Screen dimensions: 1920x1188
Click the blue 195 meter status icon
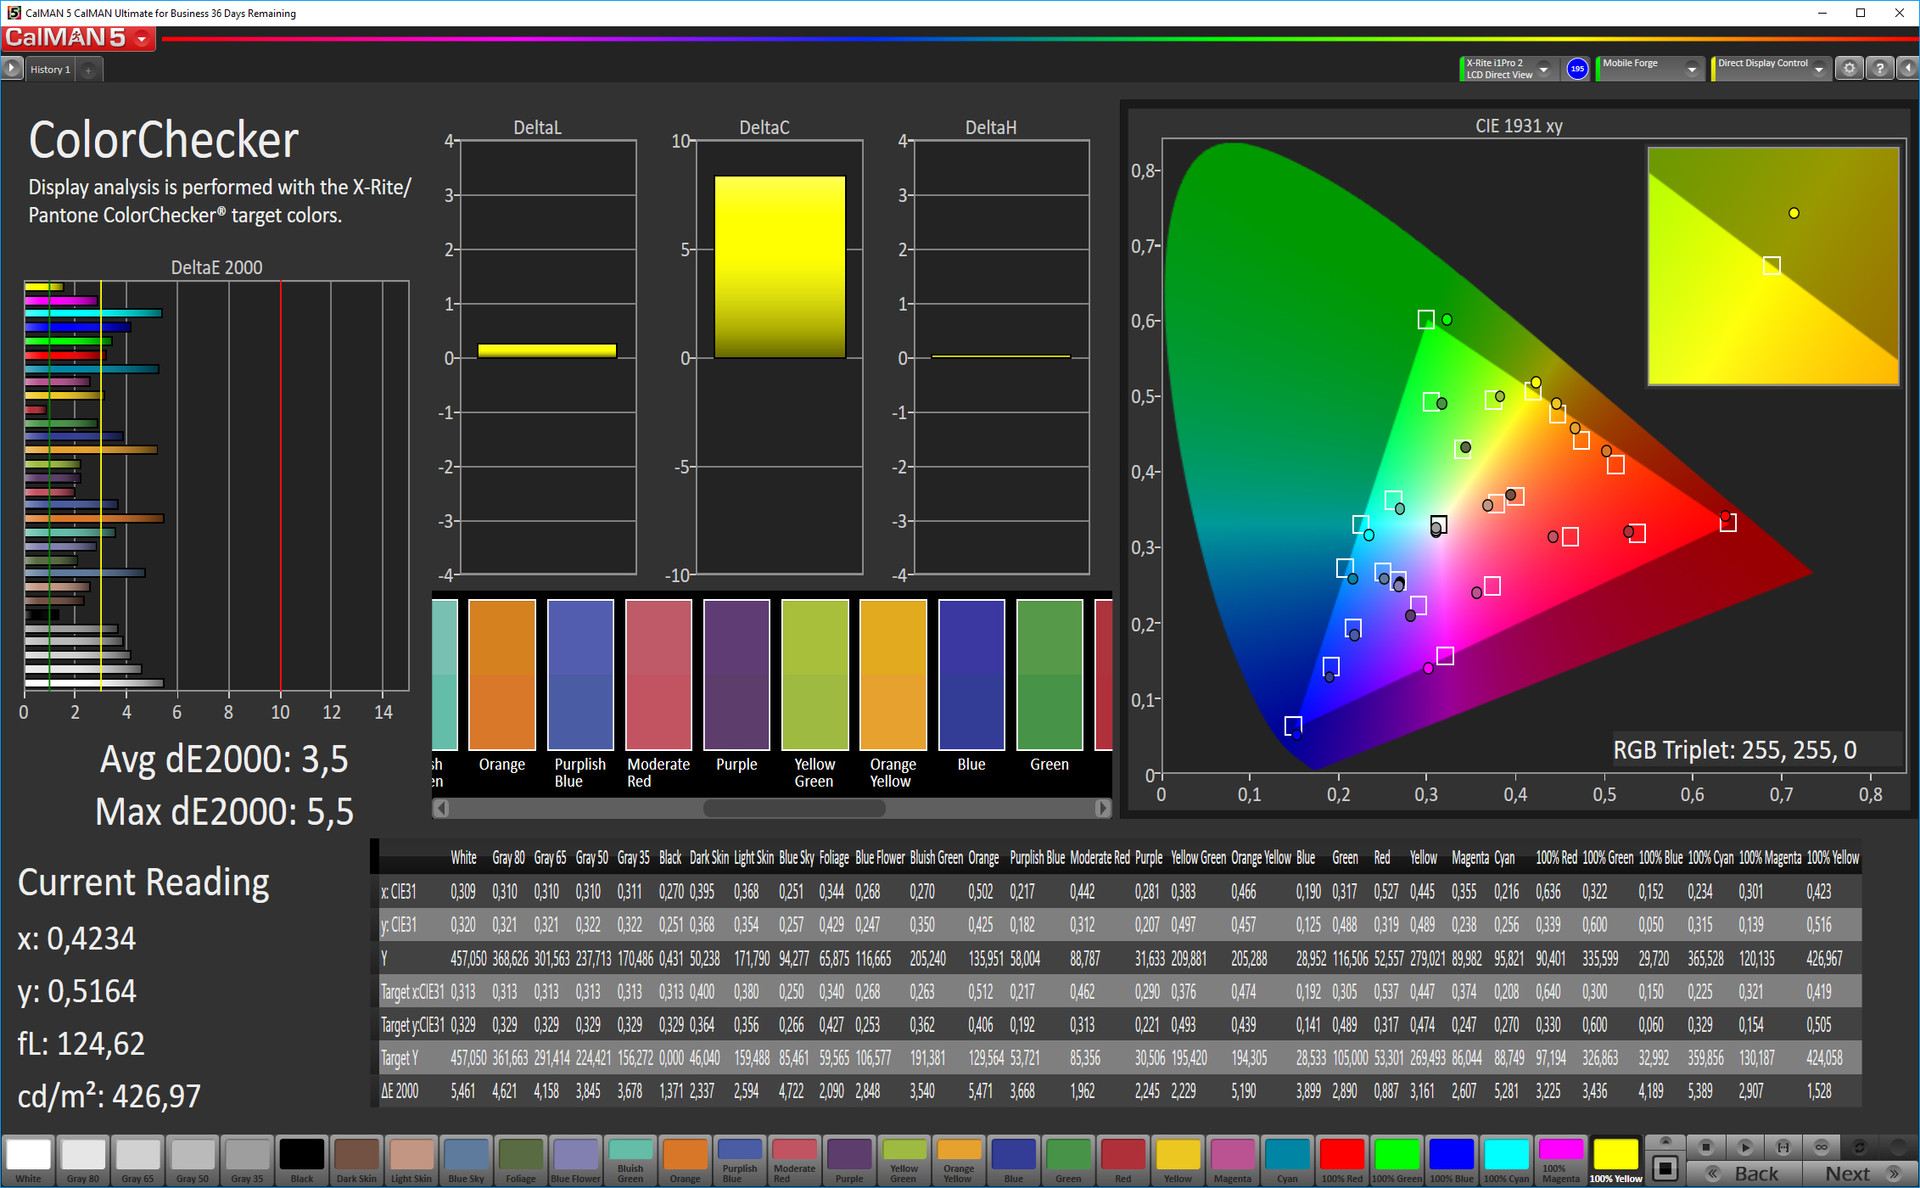pyautogui.click(x=1577, y=69)
